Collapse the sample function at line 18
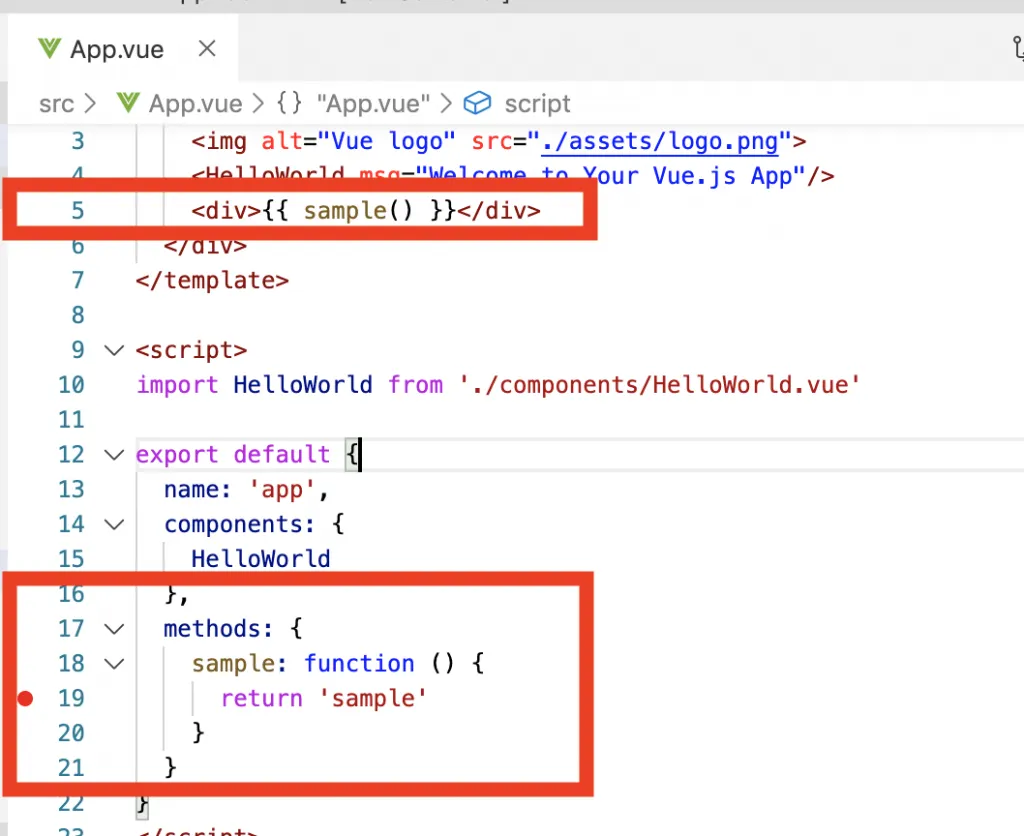 [x=114, y=664]
